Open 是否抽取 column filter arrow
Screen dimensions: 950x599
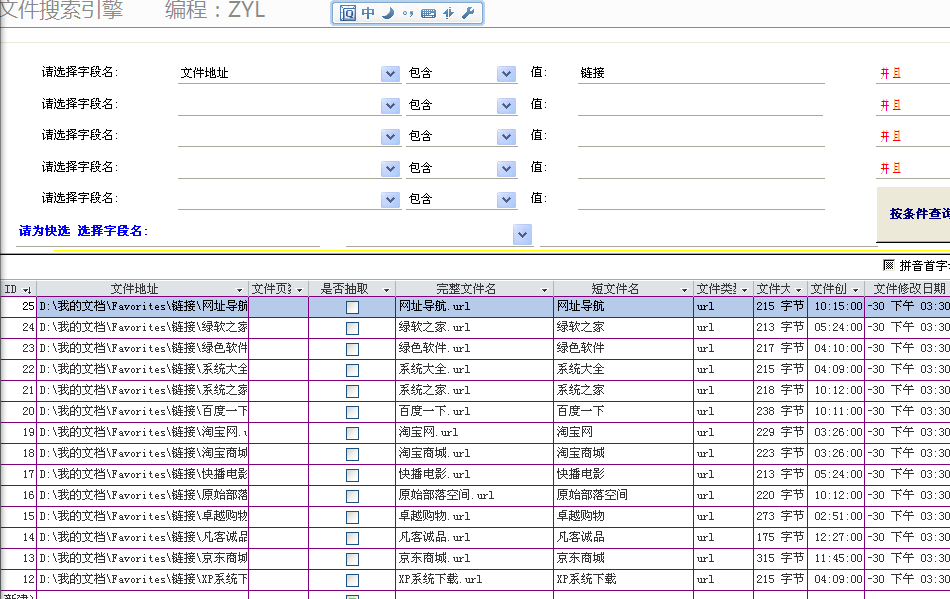pos(387,290)
